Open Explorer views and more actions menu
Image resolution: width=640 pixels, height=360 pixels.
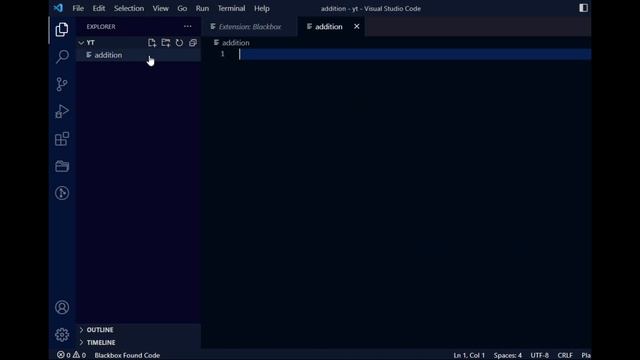coord(187,27)
